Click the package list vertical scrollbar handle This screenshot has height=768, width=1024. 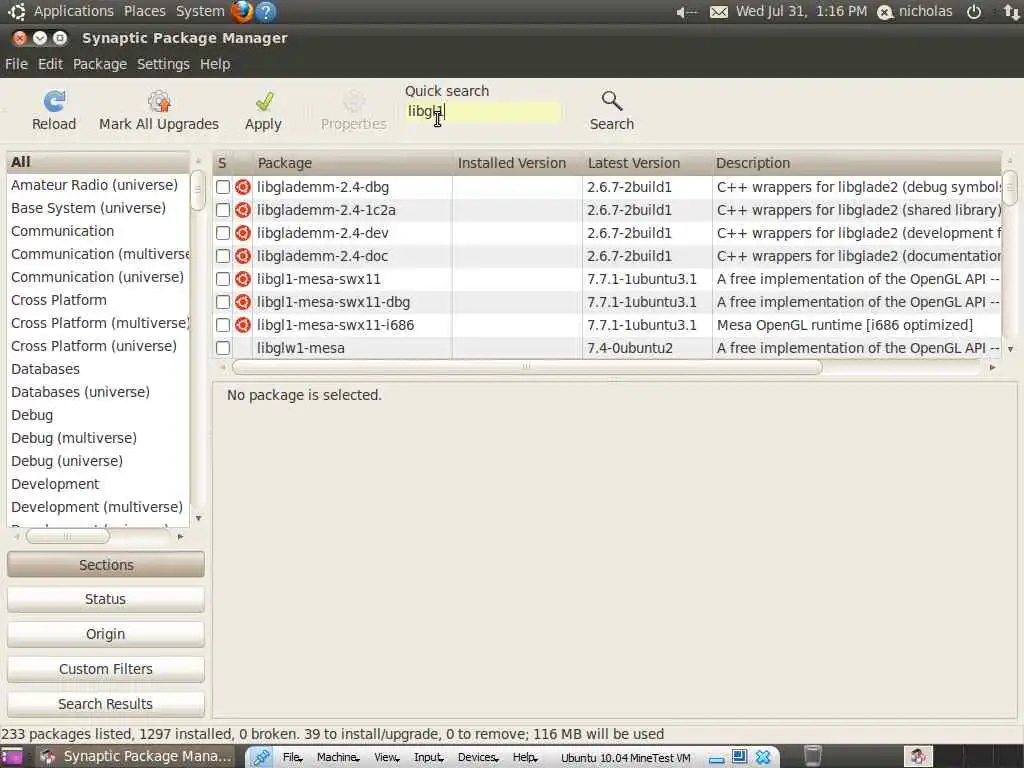tap(1010, 188)
